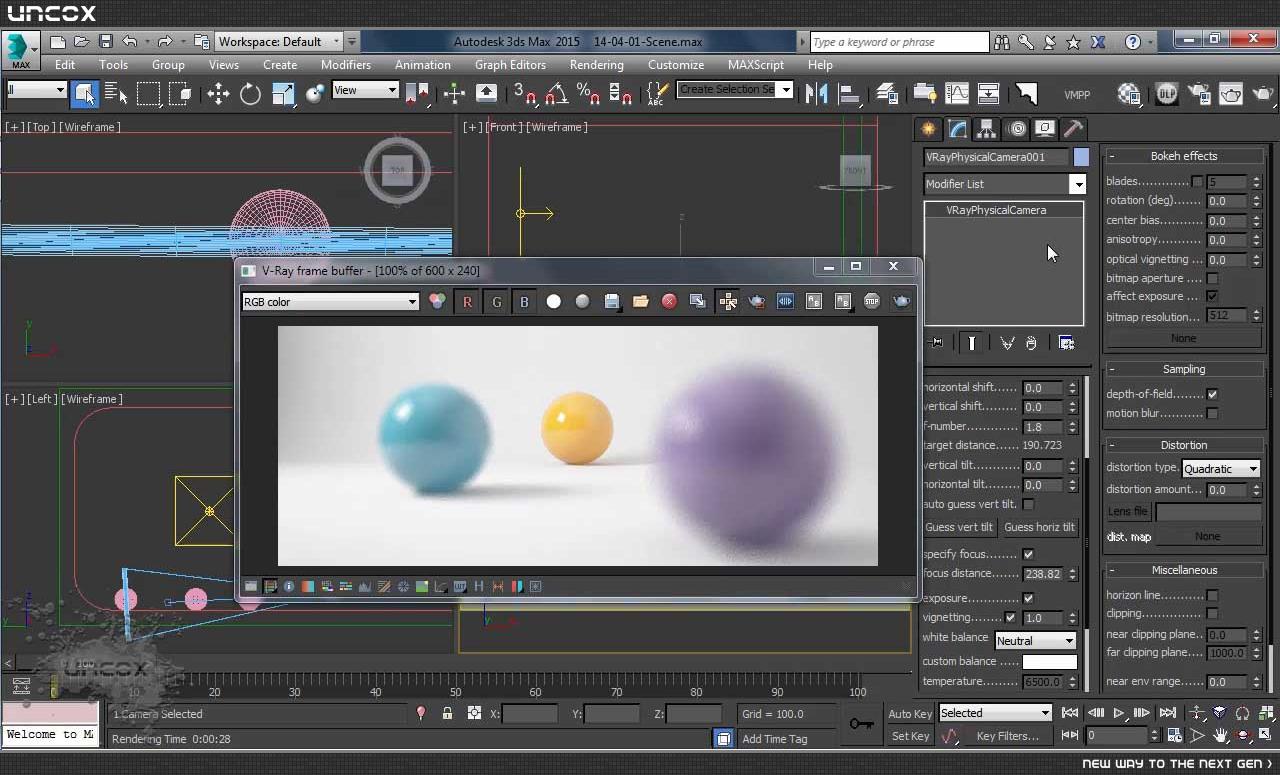Viewport: 1280px width, 775px height.
Task: Open the Create Selection Set dropdown
Action: [735, 90]
